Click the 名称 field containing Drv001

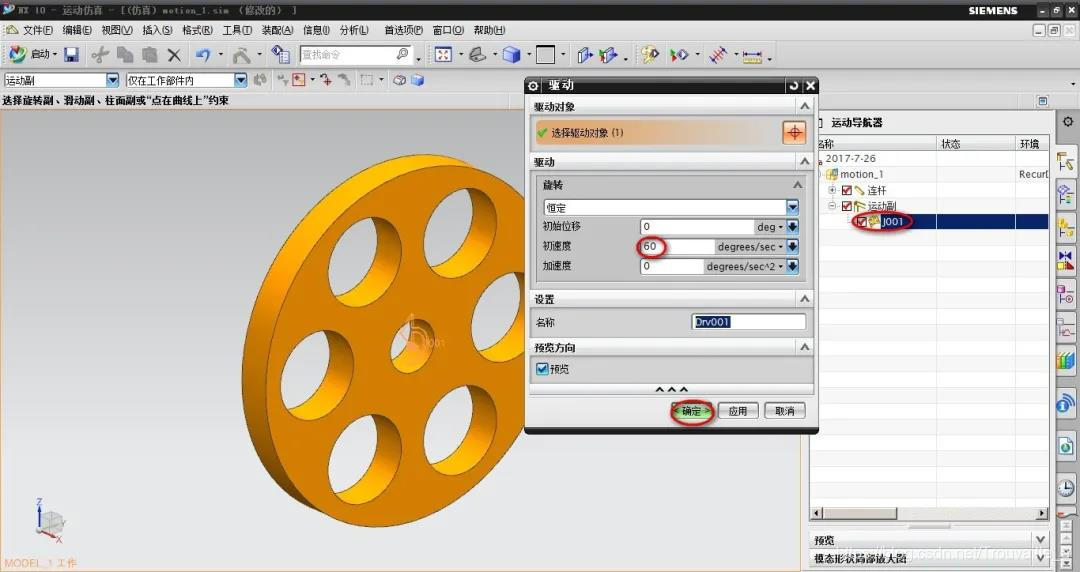point(749,322)
